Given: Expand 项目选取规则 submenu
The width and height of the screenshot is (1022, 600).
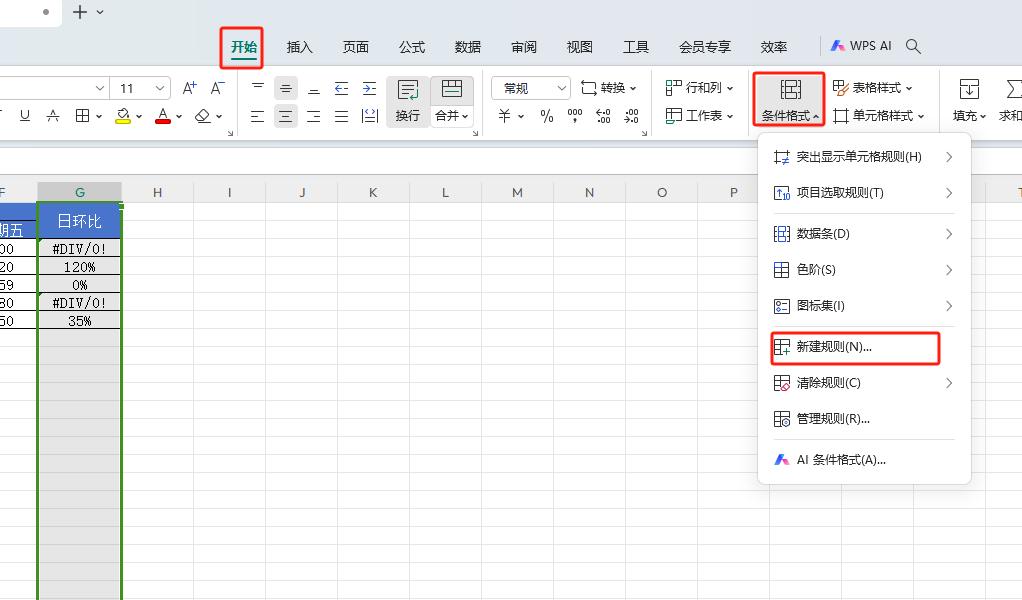Looking at the screenshot, I should click(864, 193).
